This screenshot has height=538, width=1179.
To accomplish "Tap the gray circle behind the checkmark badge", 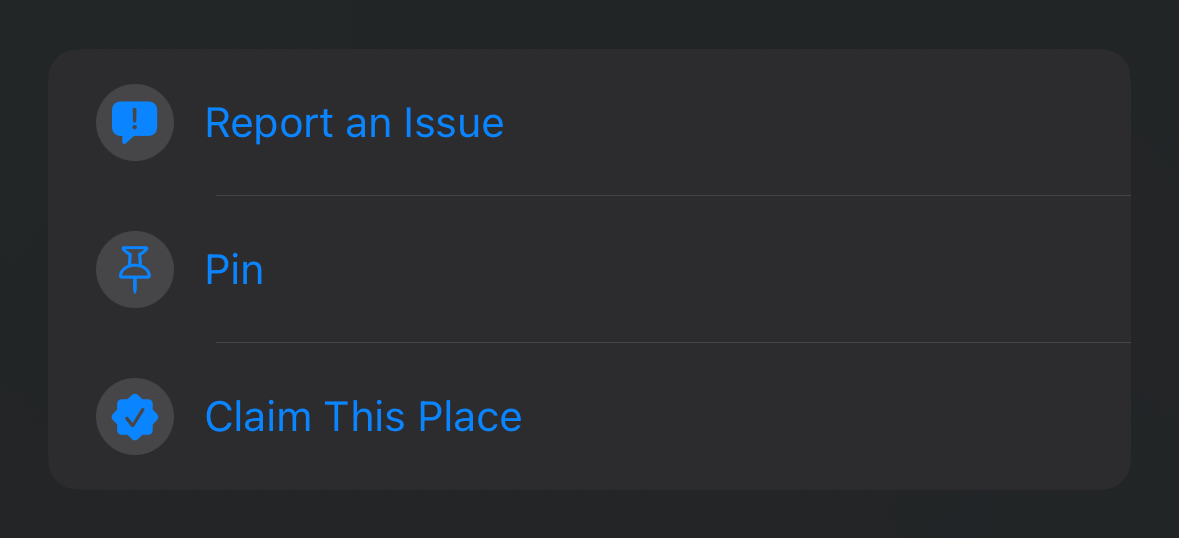I will click(135, 416).
